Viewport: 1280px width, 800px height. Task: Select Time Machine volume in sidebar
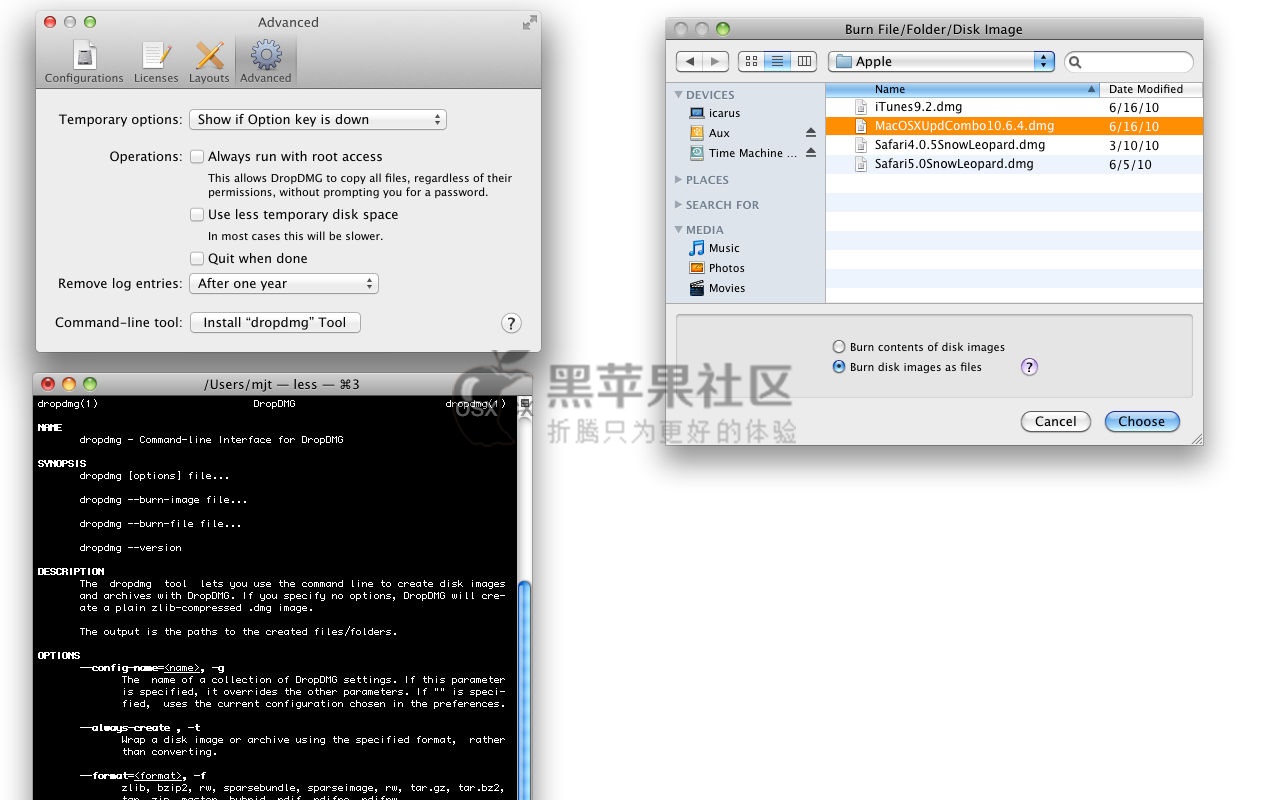pos(744,153)
